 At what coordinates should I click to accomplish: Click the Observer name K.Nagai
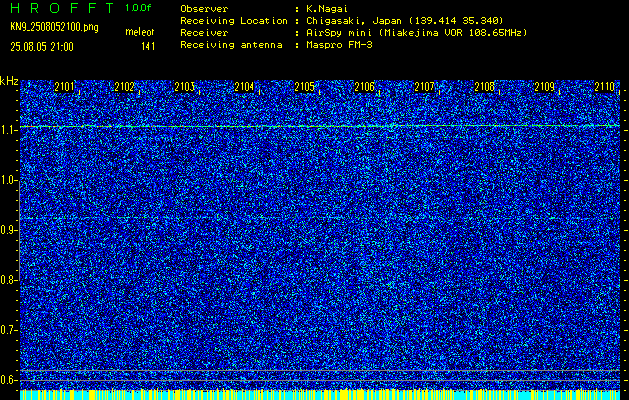[x=327, y=8]
